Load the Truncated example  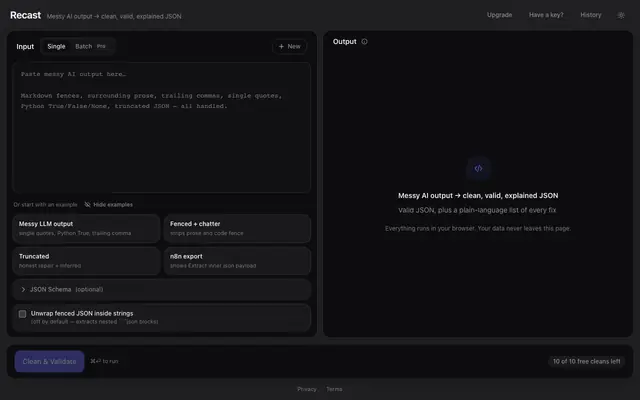[86, 261]
